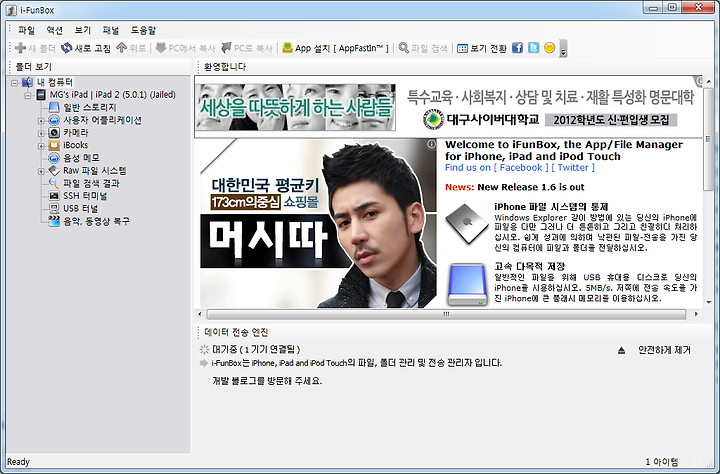Click the 대기중 (1 기기 연결됨) status text
Viewport: 720px width, 474px height.
pos(256,350)
